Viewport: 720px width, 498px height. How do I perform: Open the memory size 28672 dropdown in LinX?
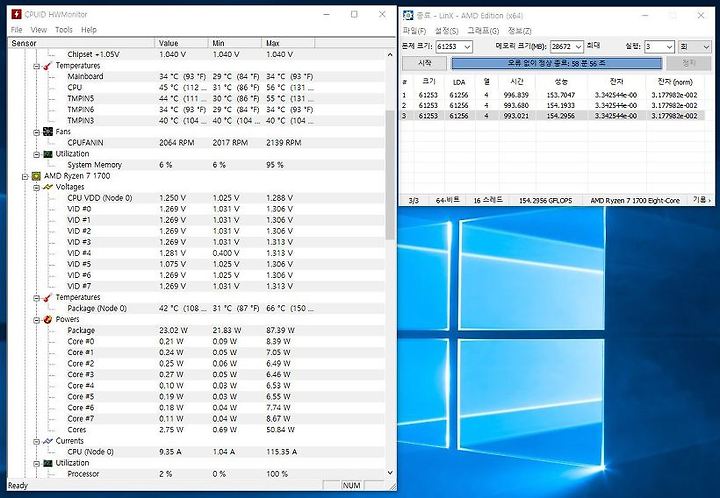578,47
